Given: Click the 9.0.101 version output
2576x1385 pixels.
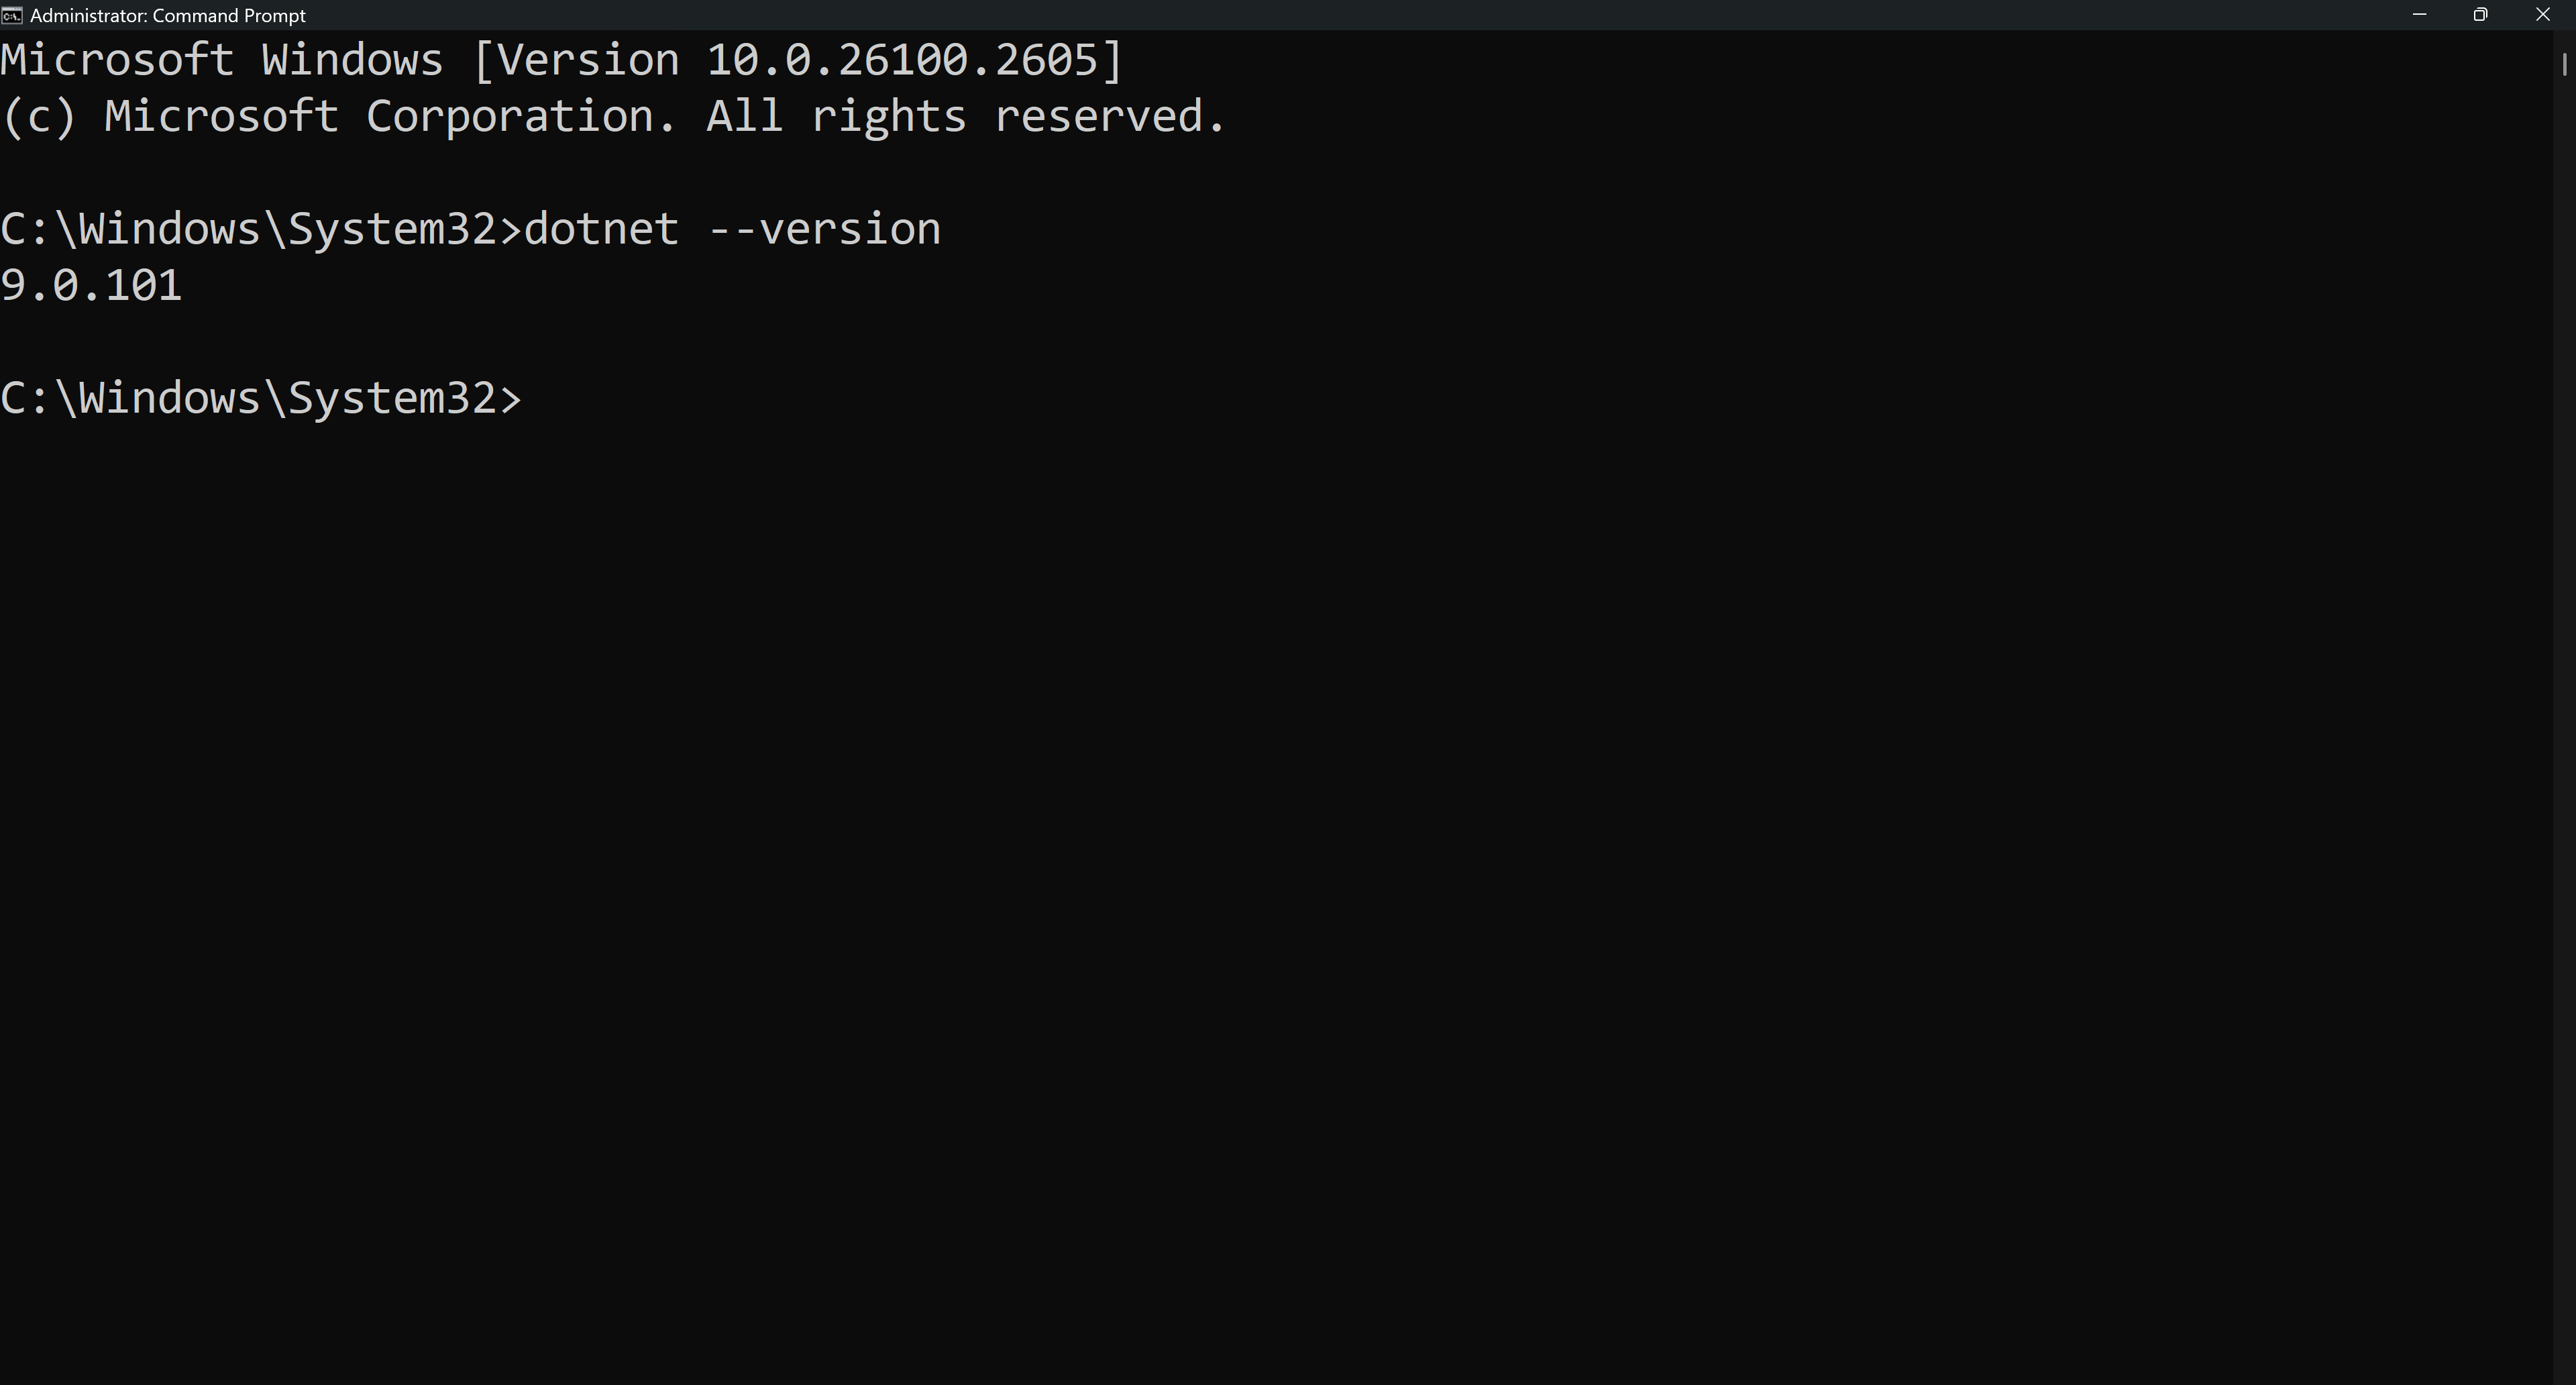Looking at the screenshot, I should [91, 286].
